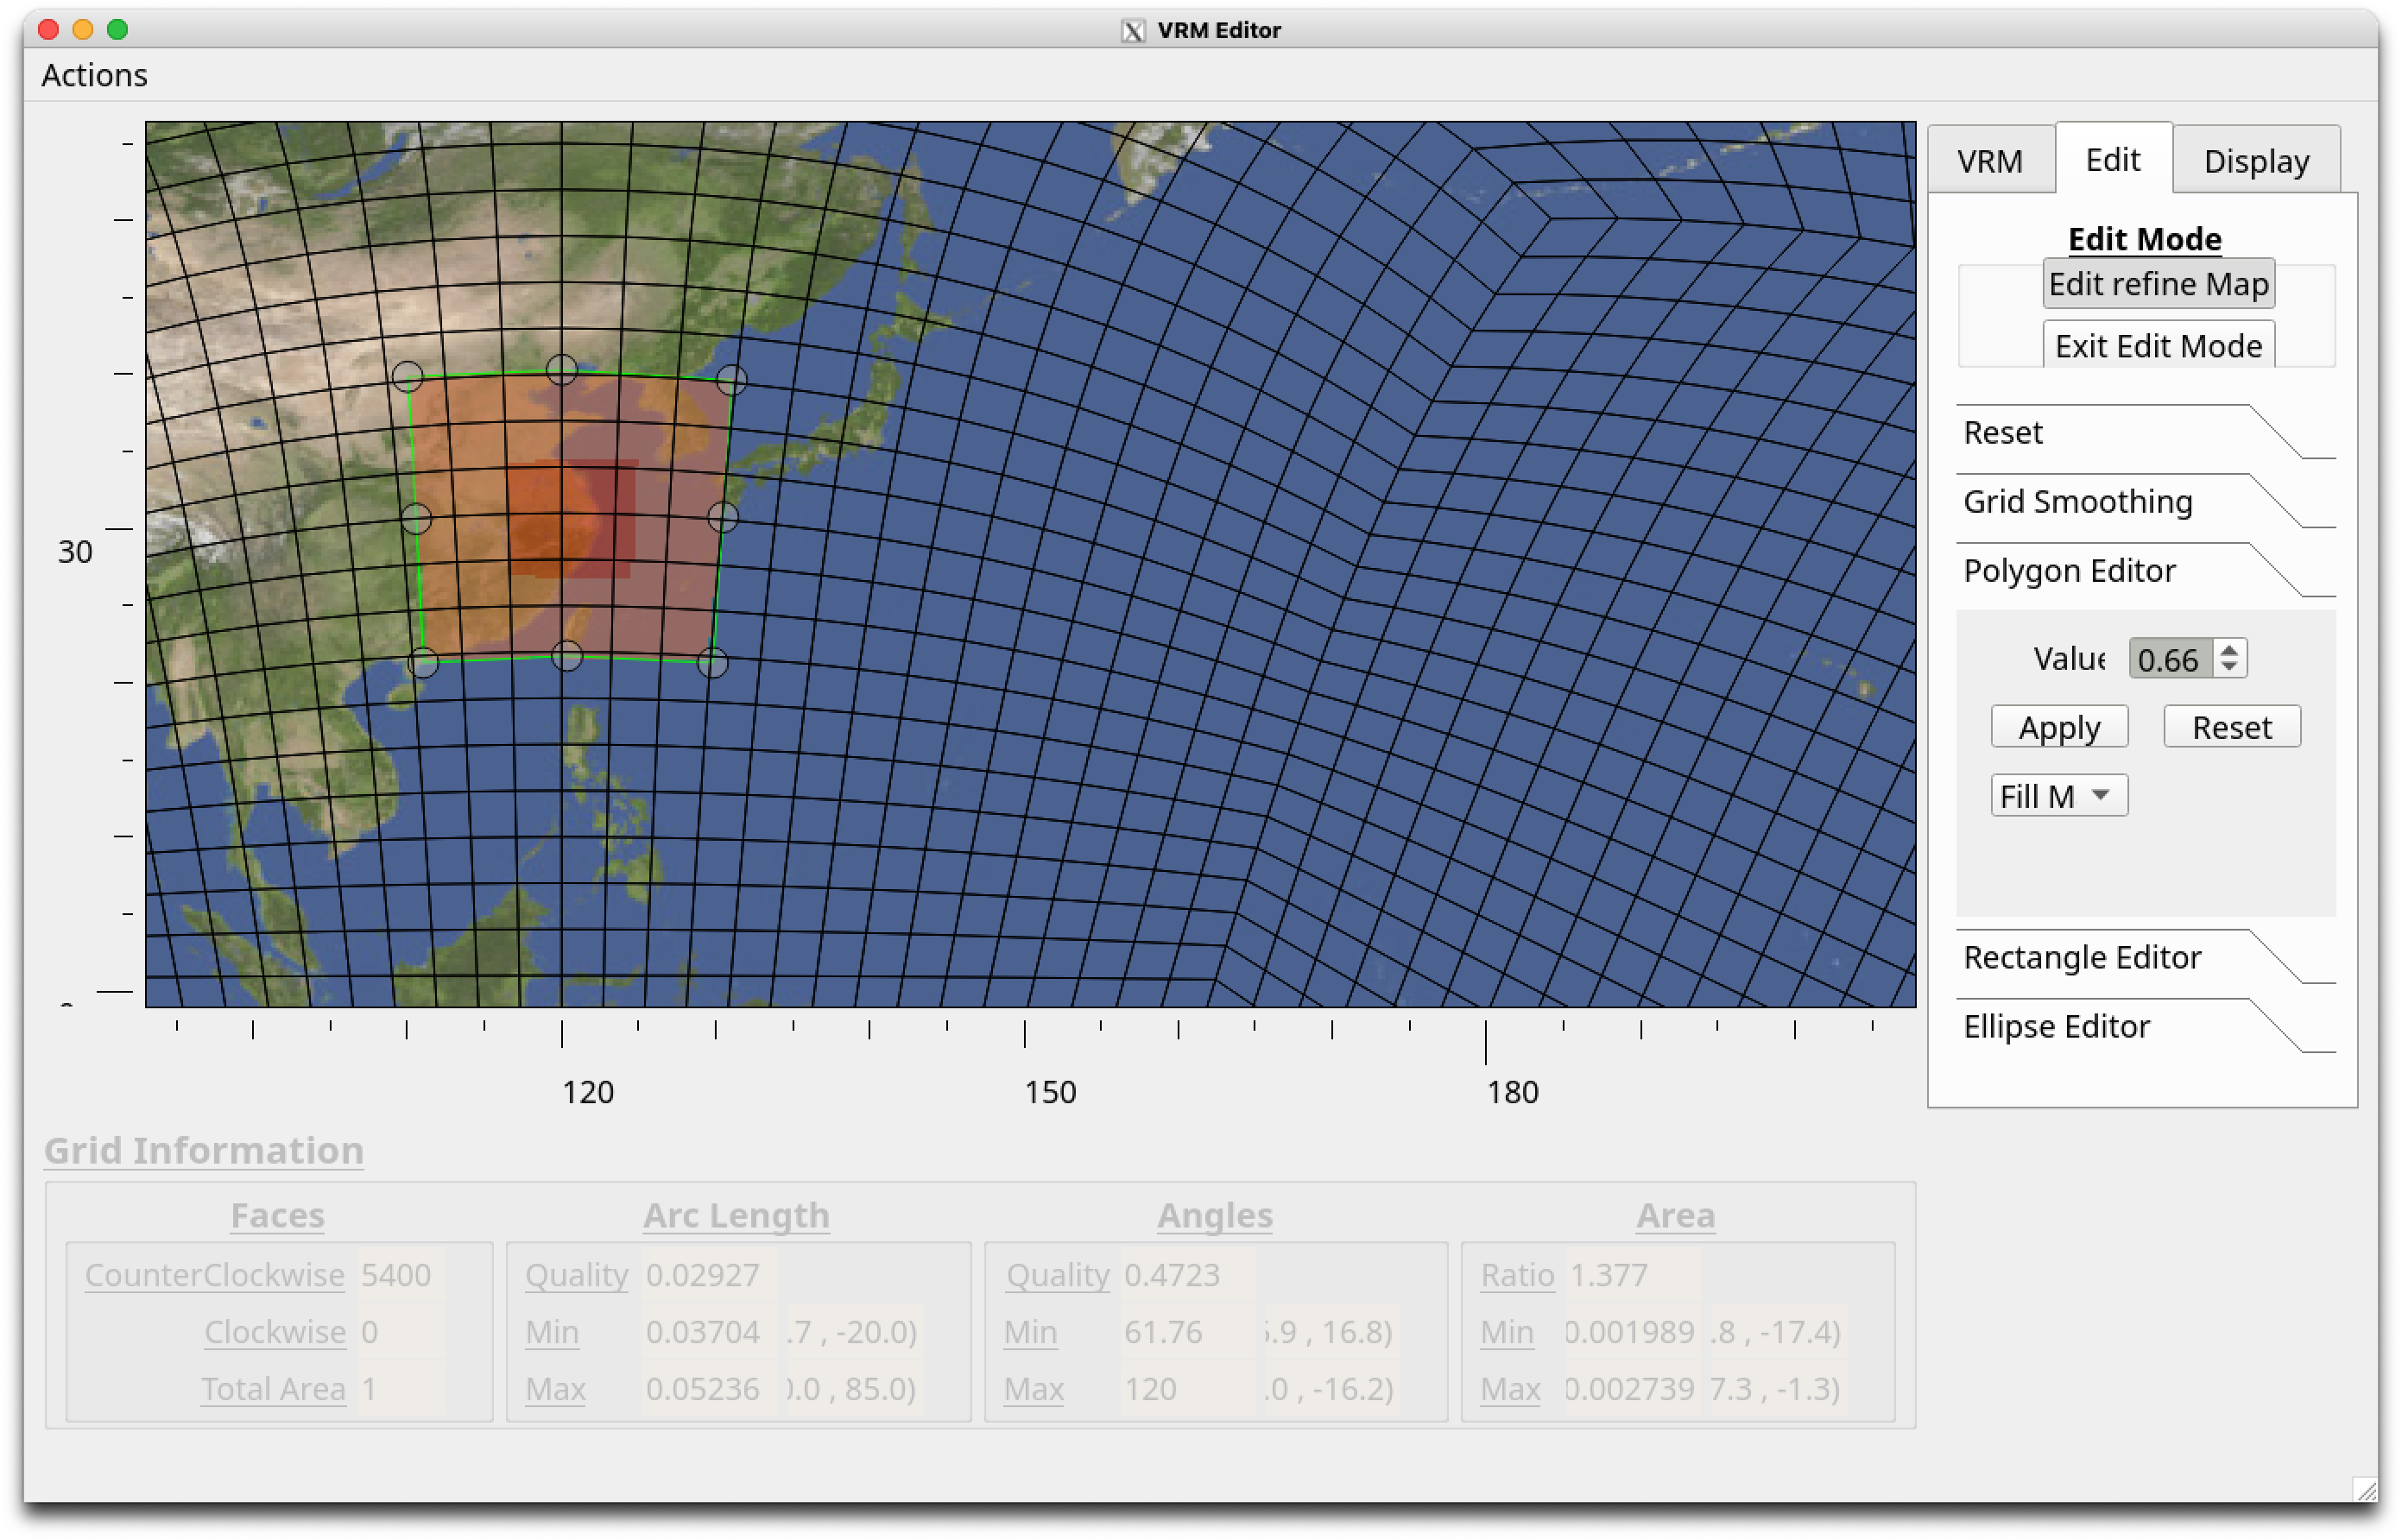Click the bottom-middle polygon vertex handle

(567, 656)
